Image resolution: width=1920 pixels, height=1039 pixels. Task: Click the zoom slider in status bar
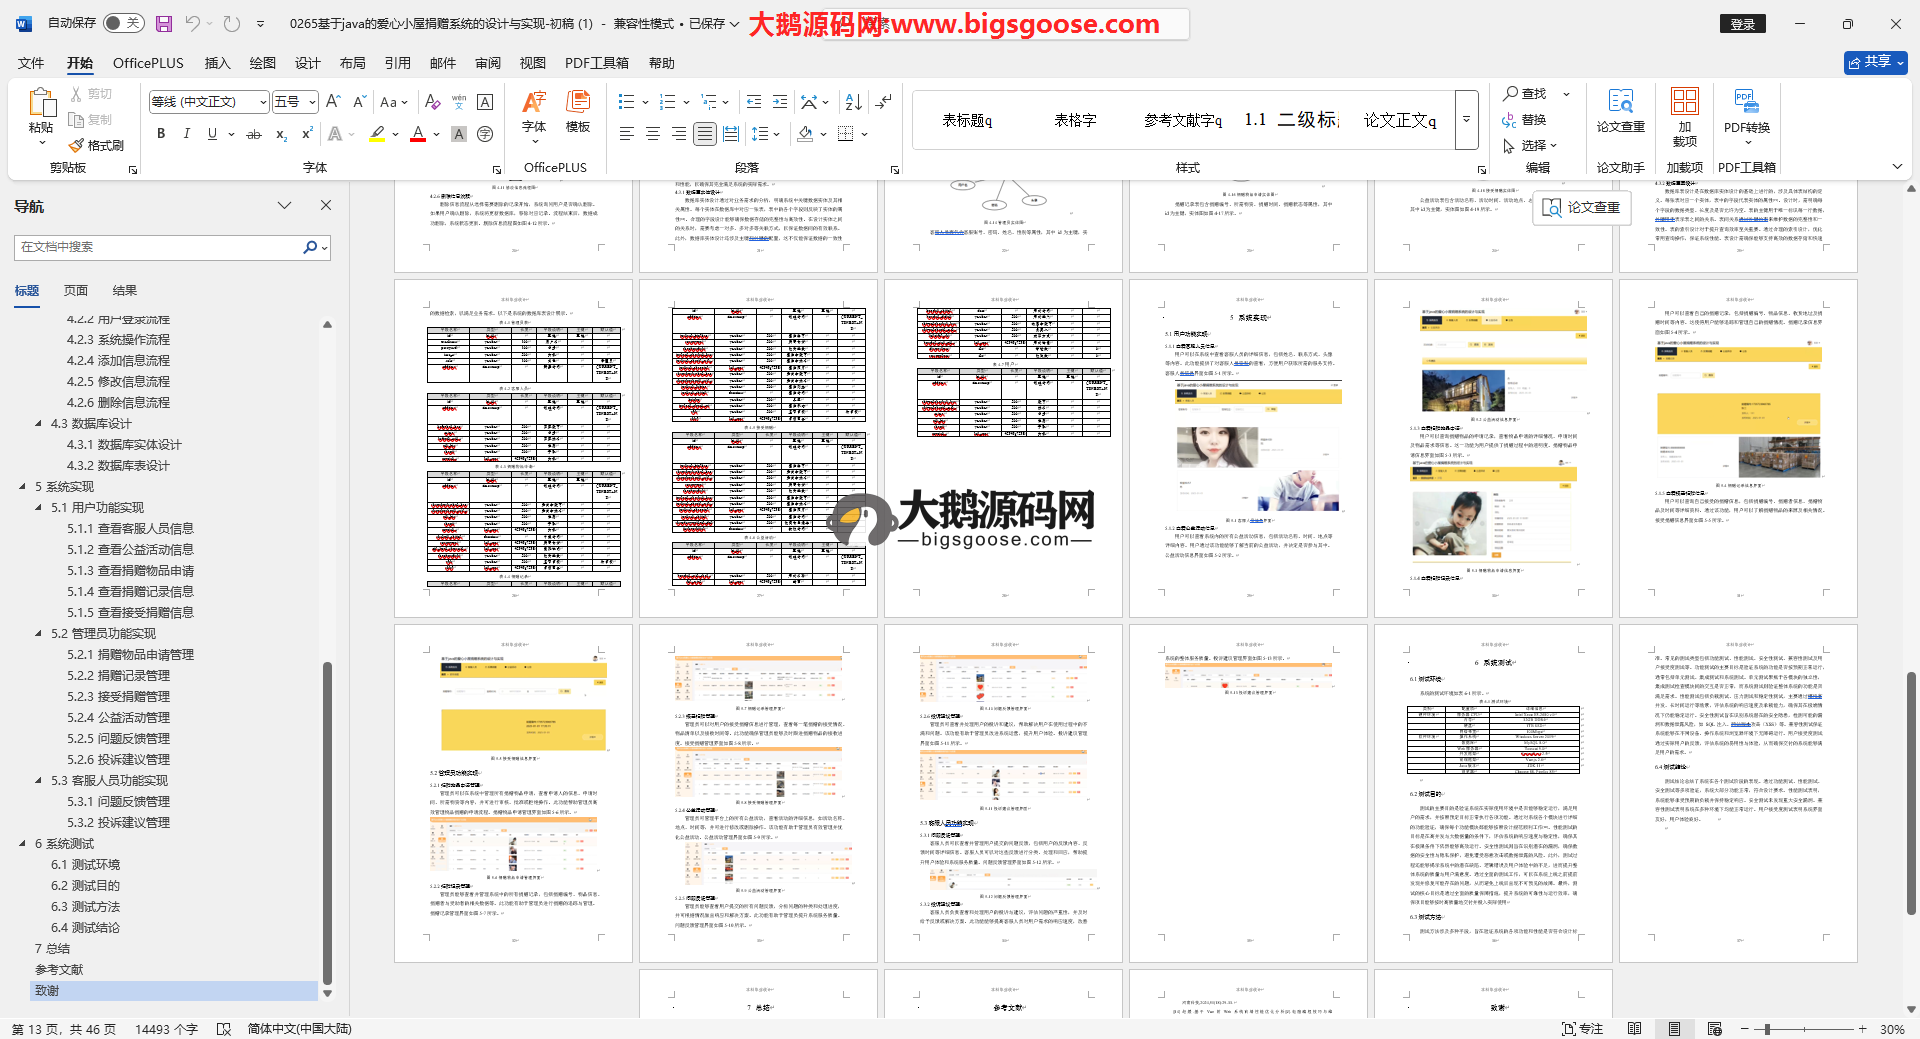[1767, 1029]
